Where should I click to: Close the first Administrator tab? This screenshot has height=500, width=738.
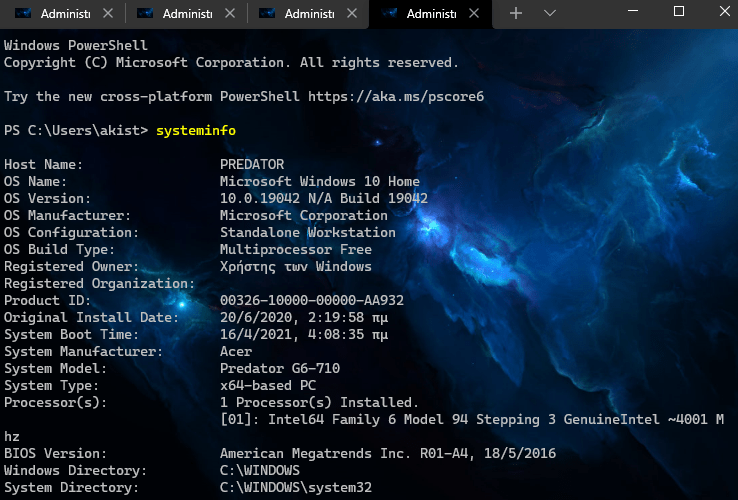click(x=106, y=14)
